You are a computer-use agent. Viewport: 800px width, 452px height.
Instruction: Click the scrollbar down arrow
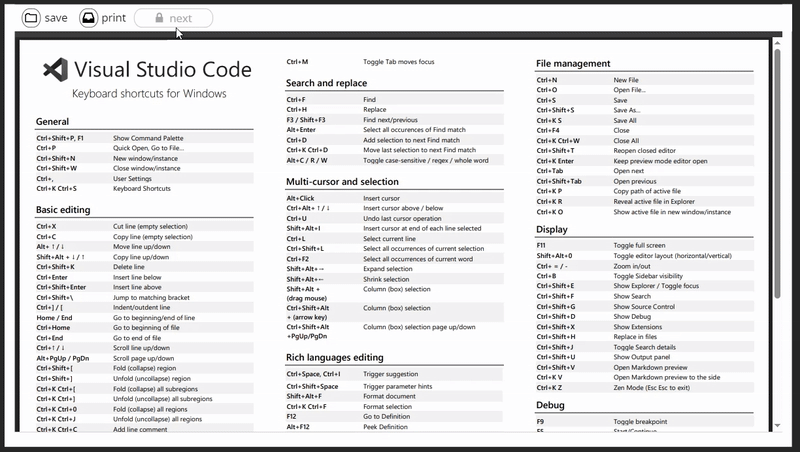coord(777,425)
